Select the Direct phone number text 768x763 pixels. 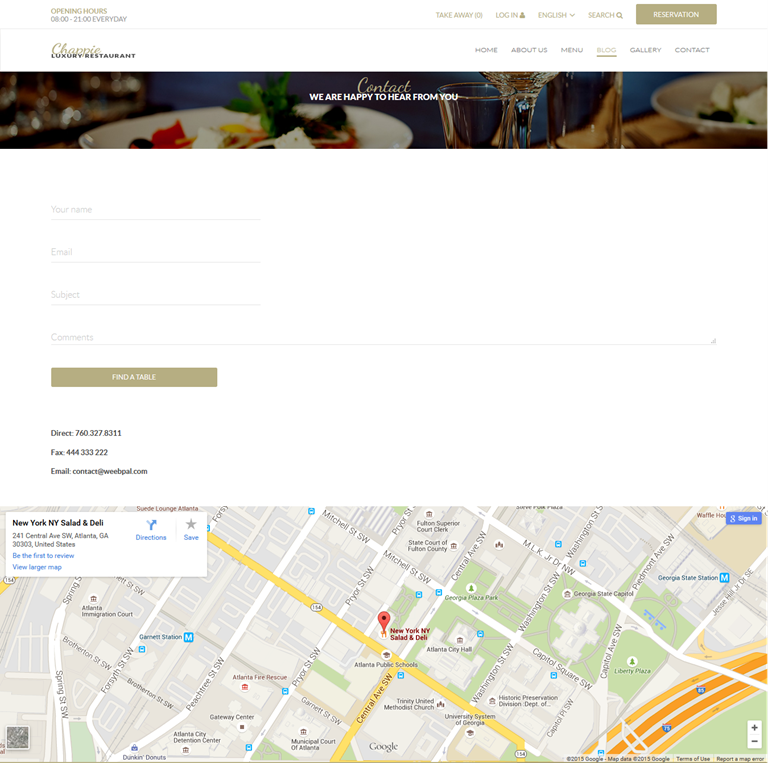[86, 433]
